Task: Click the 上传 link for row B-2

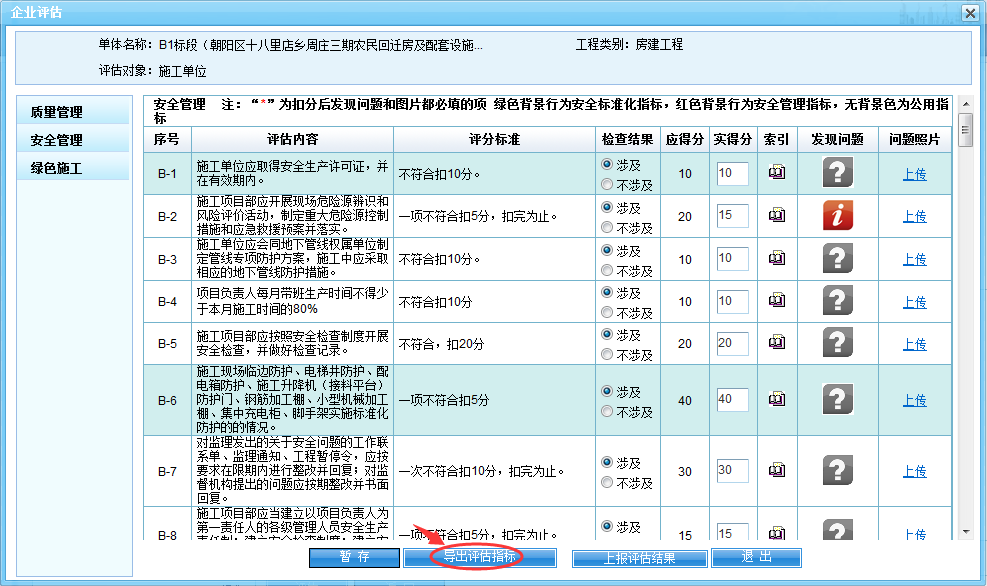Action: (914, 216)
